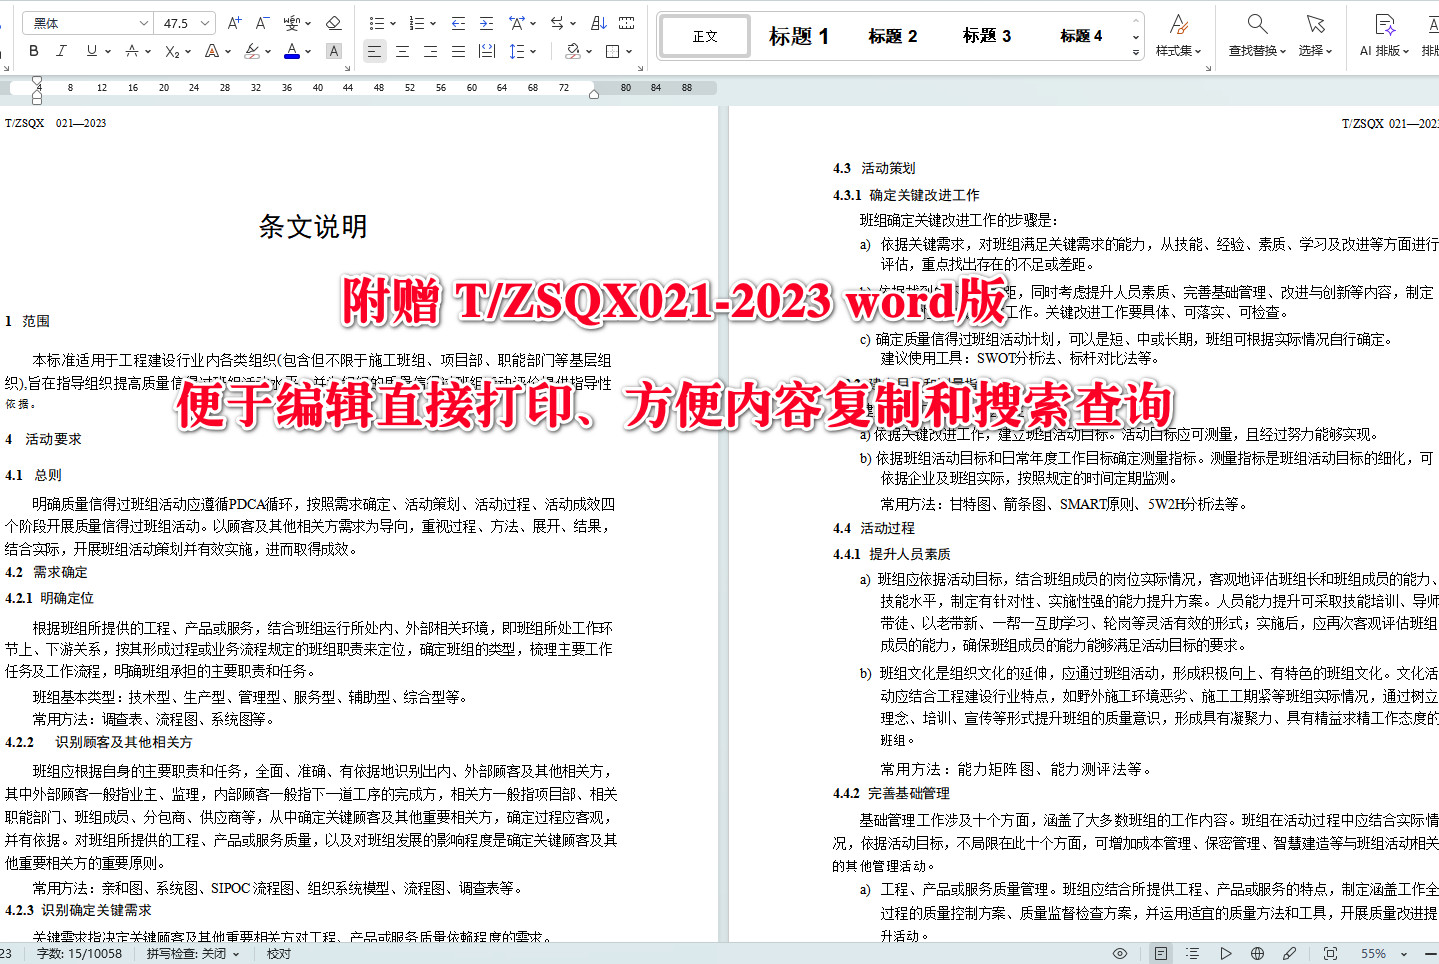Apply bullet list formatting
1439x964 pixels.
(376, 23)
